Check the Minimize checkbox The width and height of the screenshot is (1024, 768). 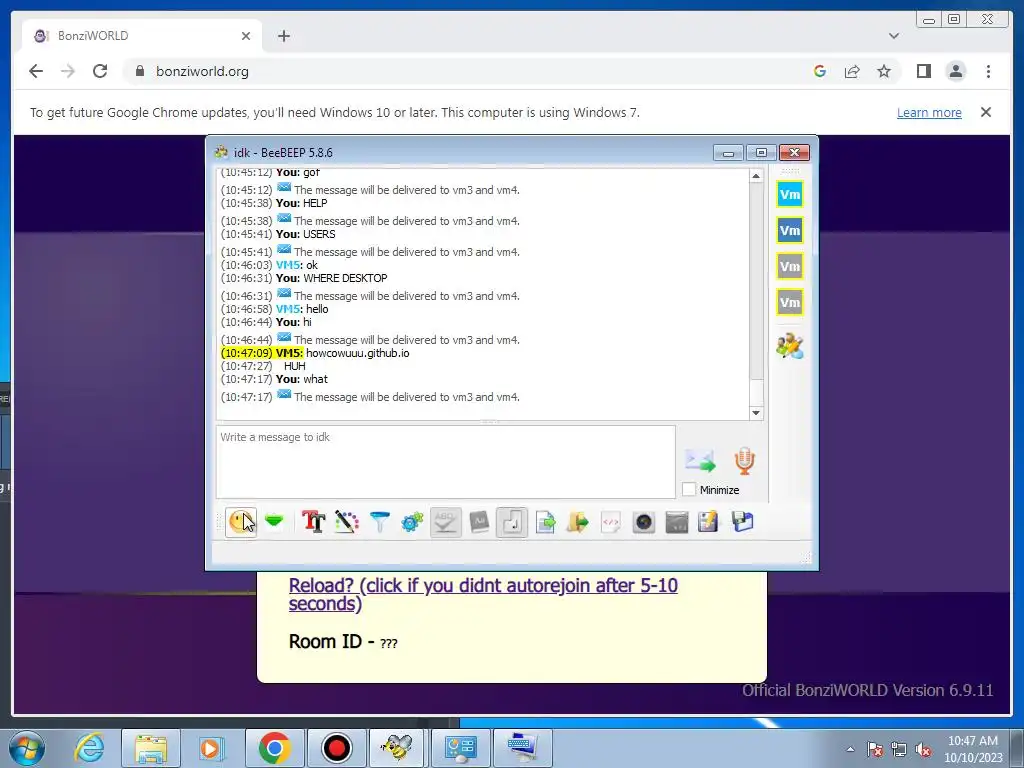pyautogui.click(x=689, y=489)
